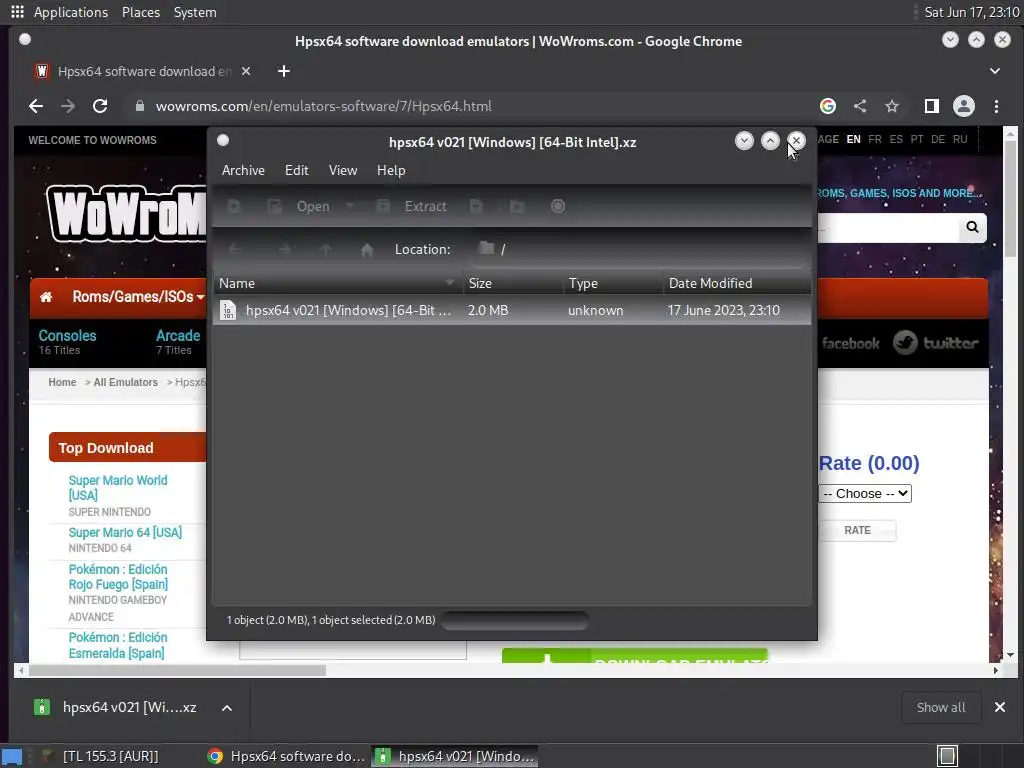This screenshot has height=768, width=1024.
Task: Open a new Chrome tab
Action: click(x=283, y=71)
